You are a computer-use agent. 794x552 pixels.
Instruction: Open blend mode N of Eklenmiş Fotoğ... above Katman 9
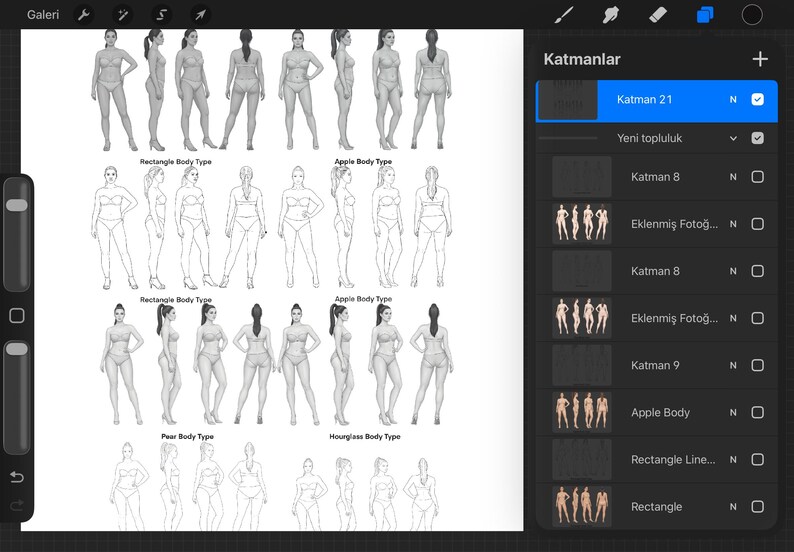(733, 318)
